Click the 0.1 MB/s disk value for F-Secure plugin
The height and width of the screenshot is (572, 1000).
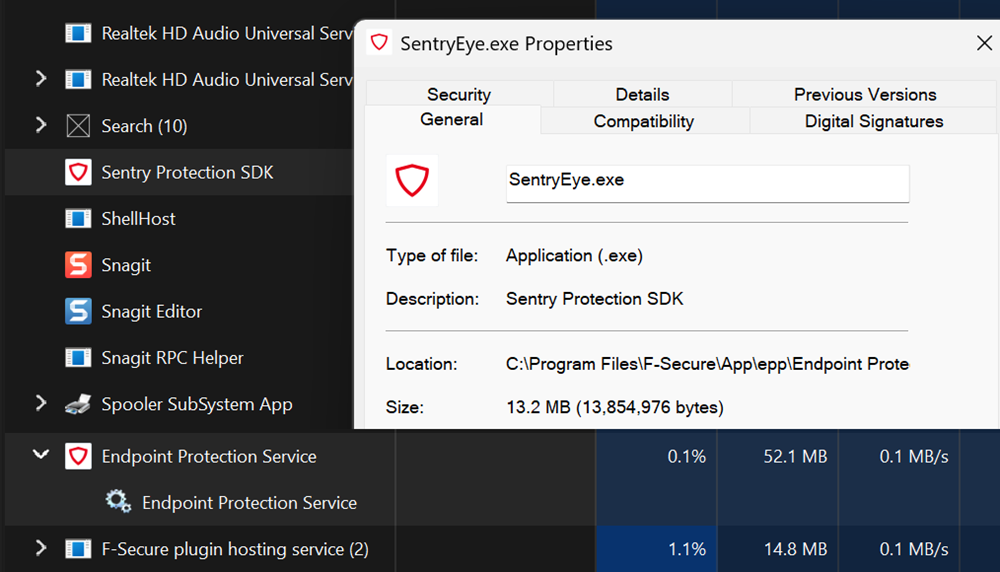pyautogui.click(x=913, y=549)
